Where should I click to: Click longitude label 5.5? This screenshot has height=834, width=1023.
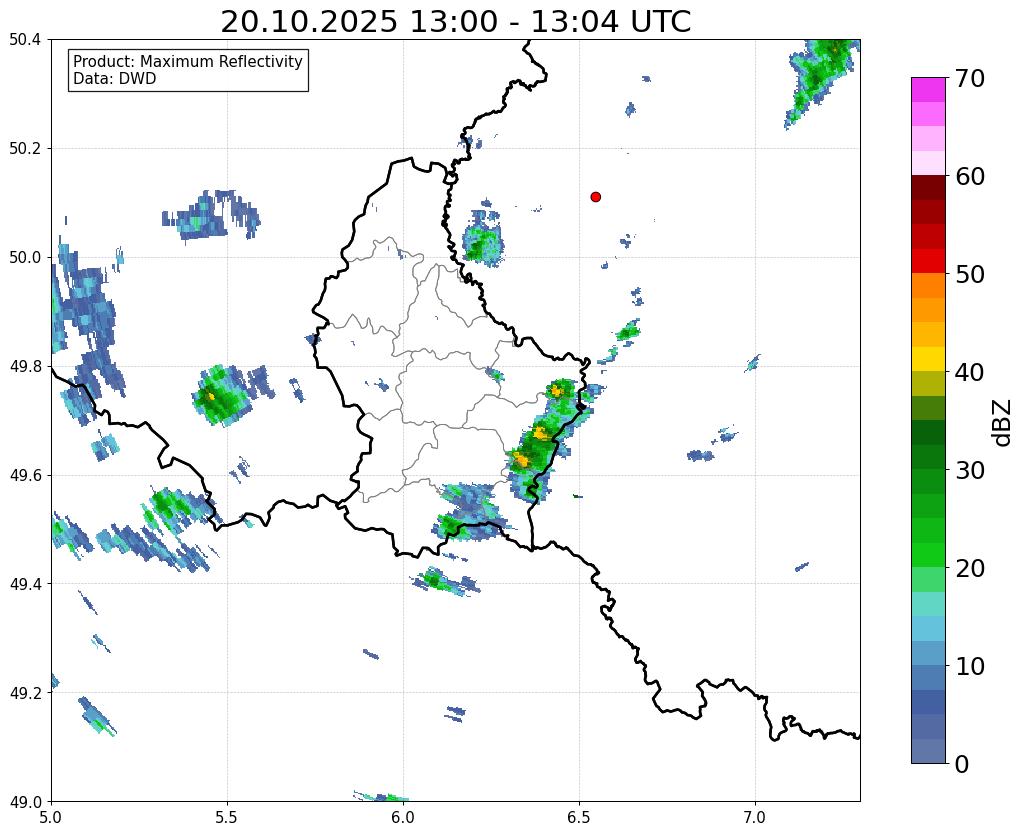(x=227, y=817)
